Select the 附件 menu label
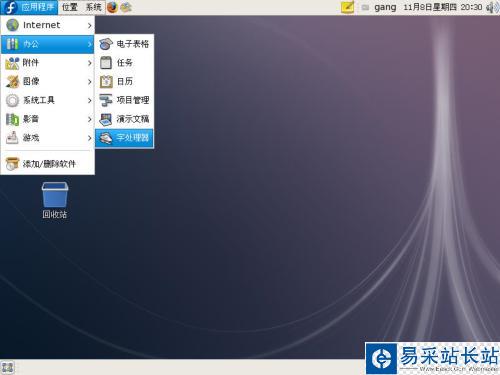500x375 pixels. click(x=31, y=63)
